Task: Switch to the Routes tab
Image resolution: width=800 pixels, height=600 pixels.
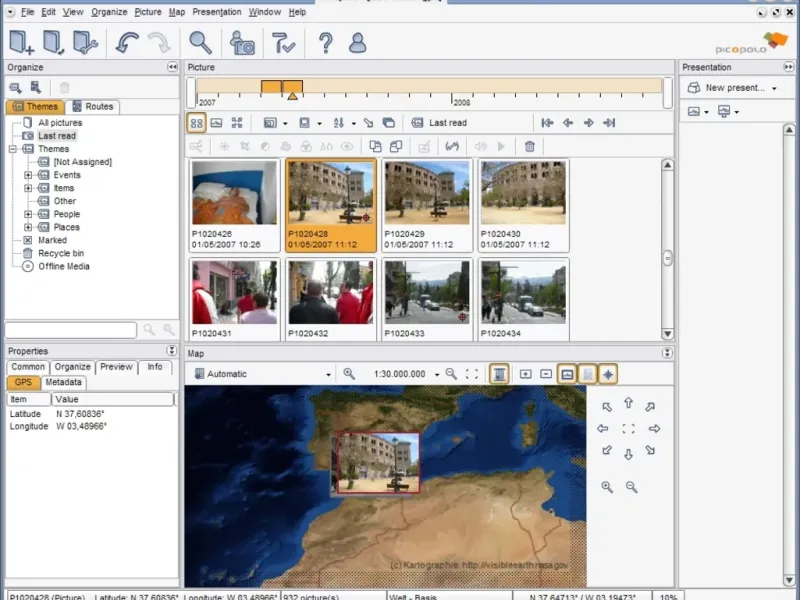Action: point(93,107)
